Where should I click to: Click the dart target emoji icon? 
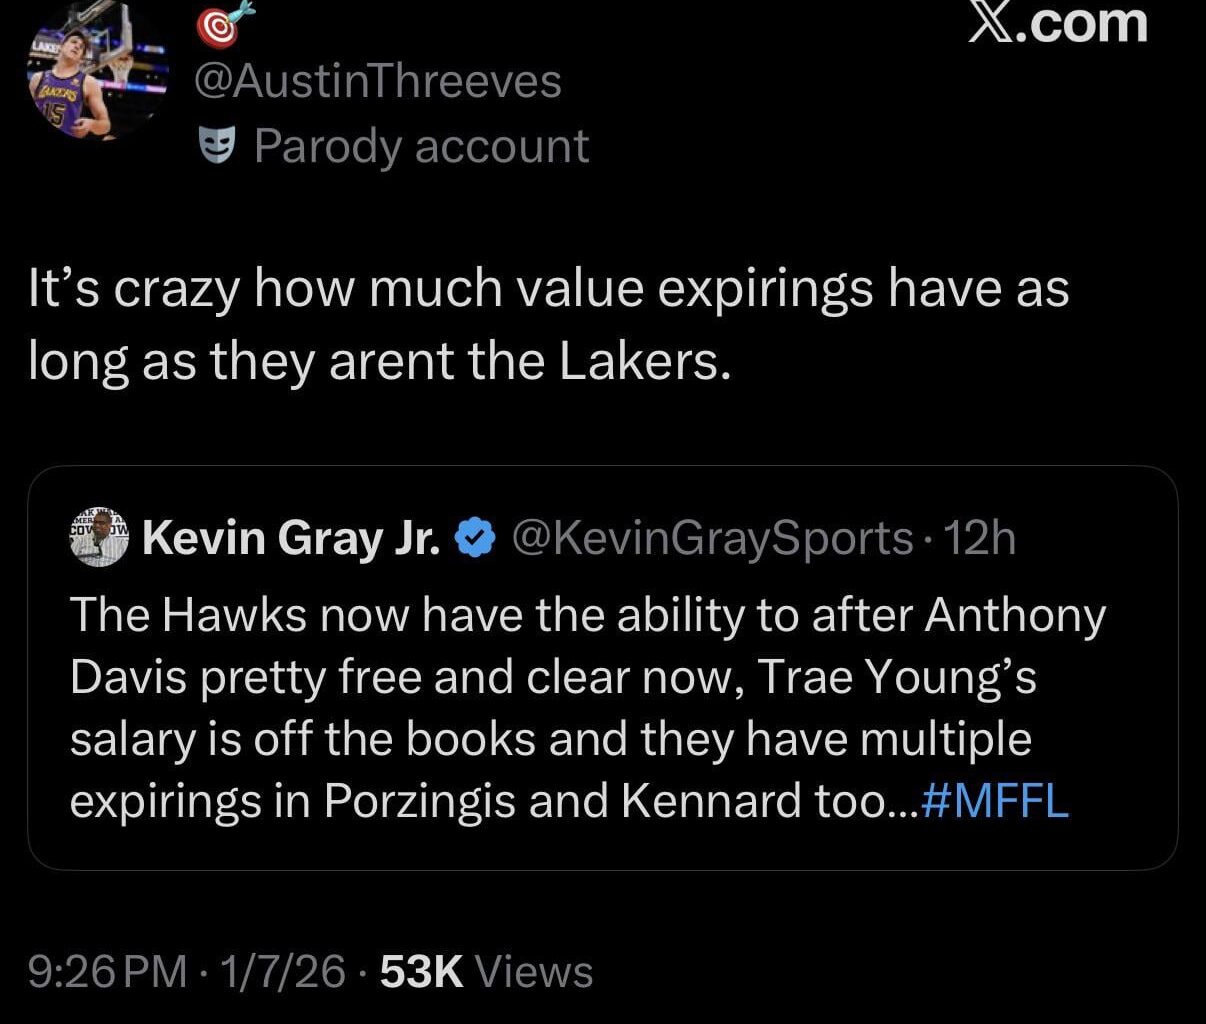(x=222, y=25)
